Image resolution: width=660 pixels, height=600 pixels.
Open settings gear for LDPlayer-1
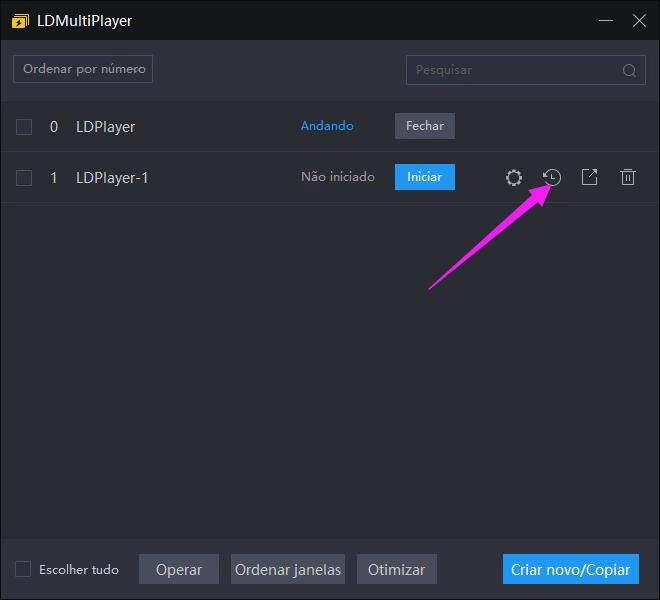click(514, 178)
